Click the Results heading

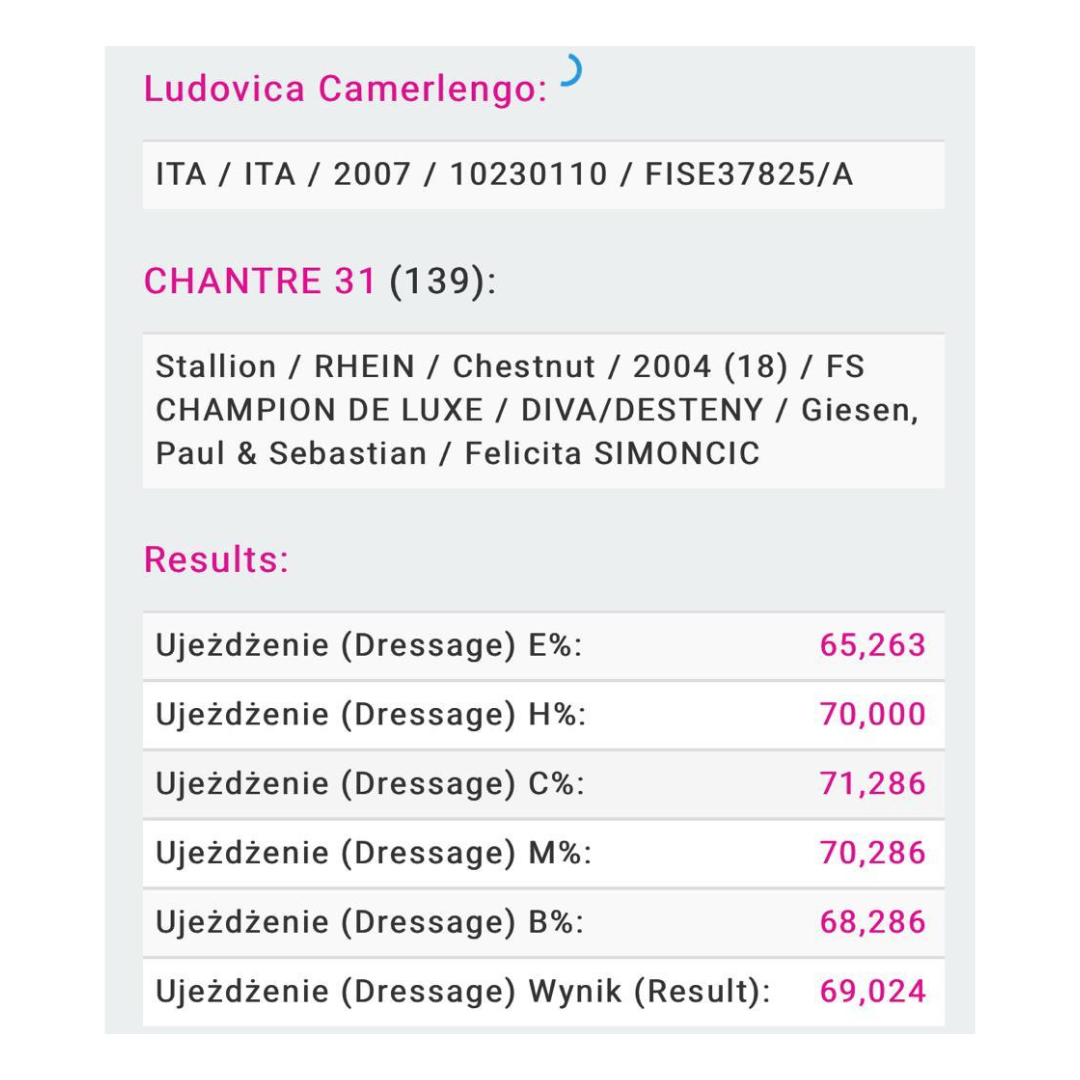[216, 560]
